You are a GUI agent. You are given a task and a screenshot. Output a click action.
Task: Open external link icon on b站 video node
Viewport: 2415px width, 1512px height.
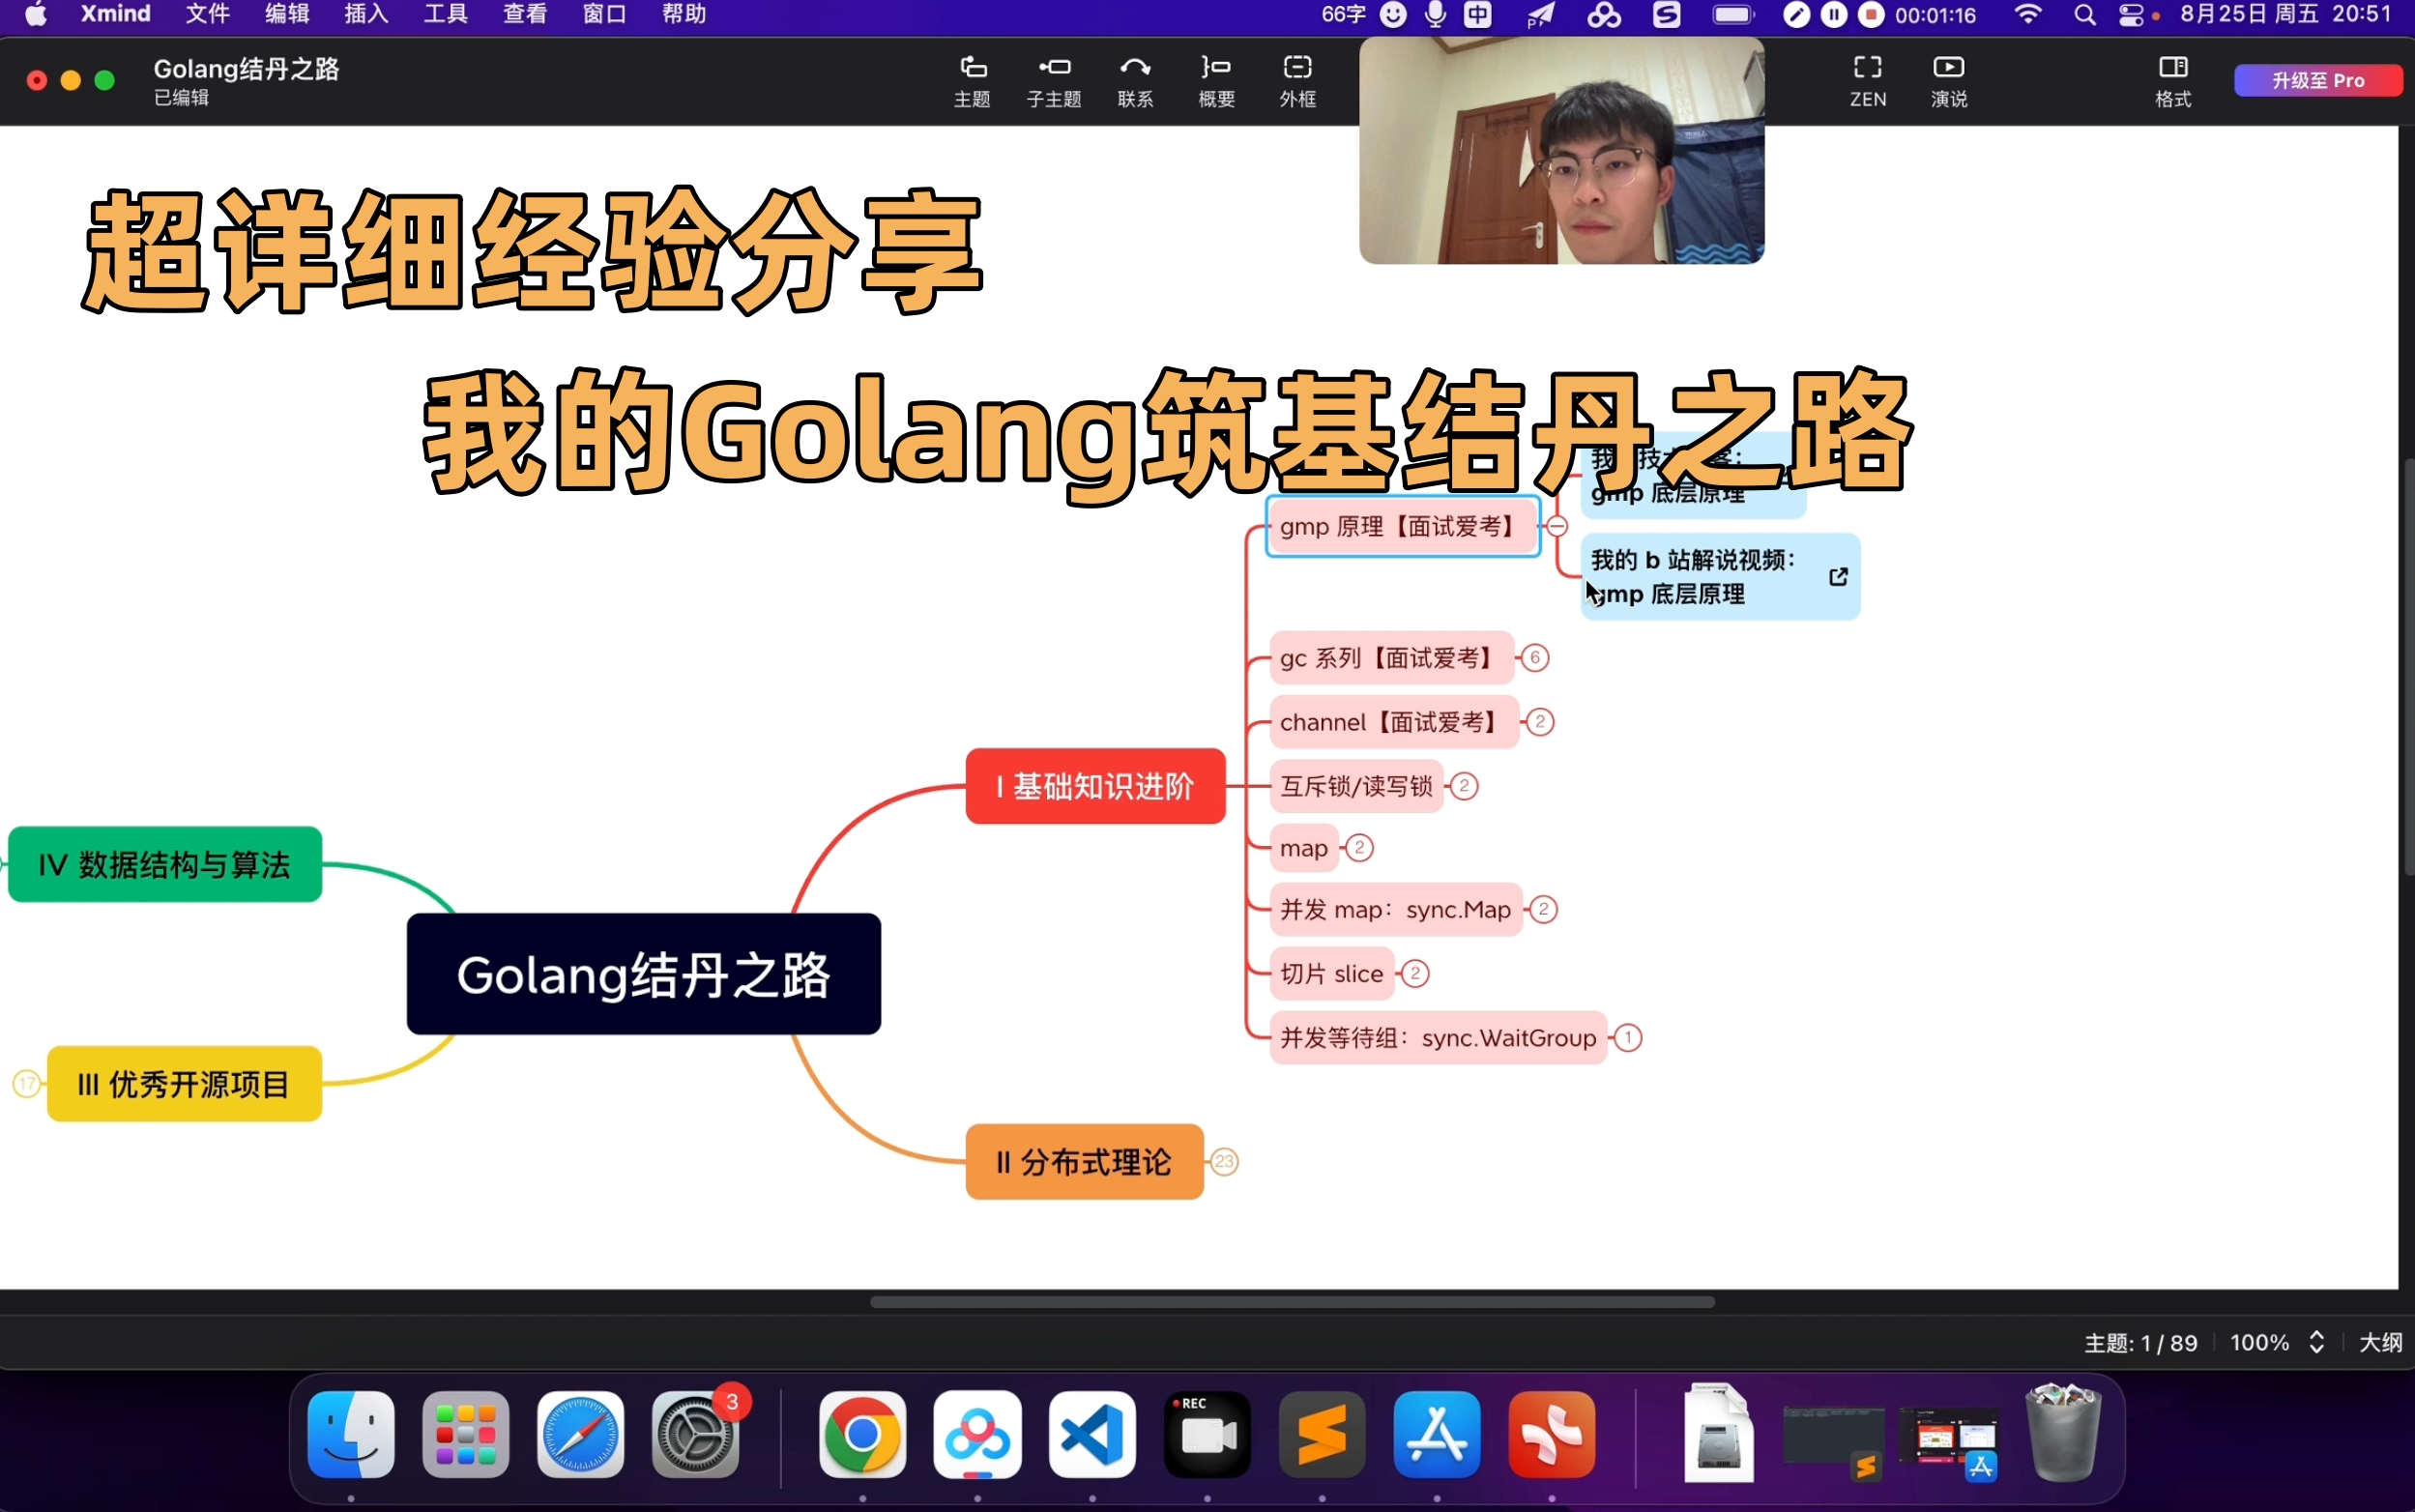1837,577
